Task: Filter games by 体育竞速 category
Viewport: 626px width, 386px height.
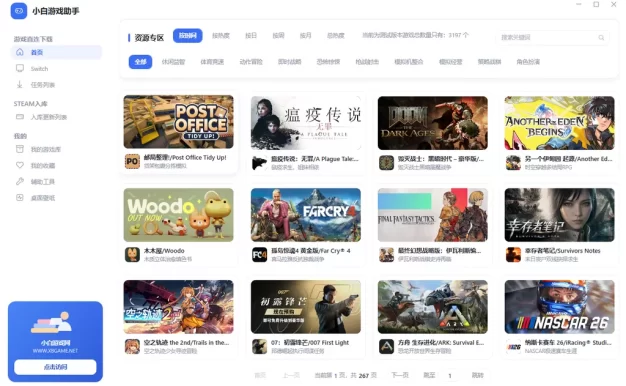Action: coord(212,62)
